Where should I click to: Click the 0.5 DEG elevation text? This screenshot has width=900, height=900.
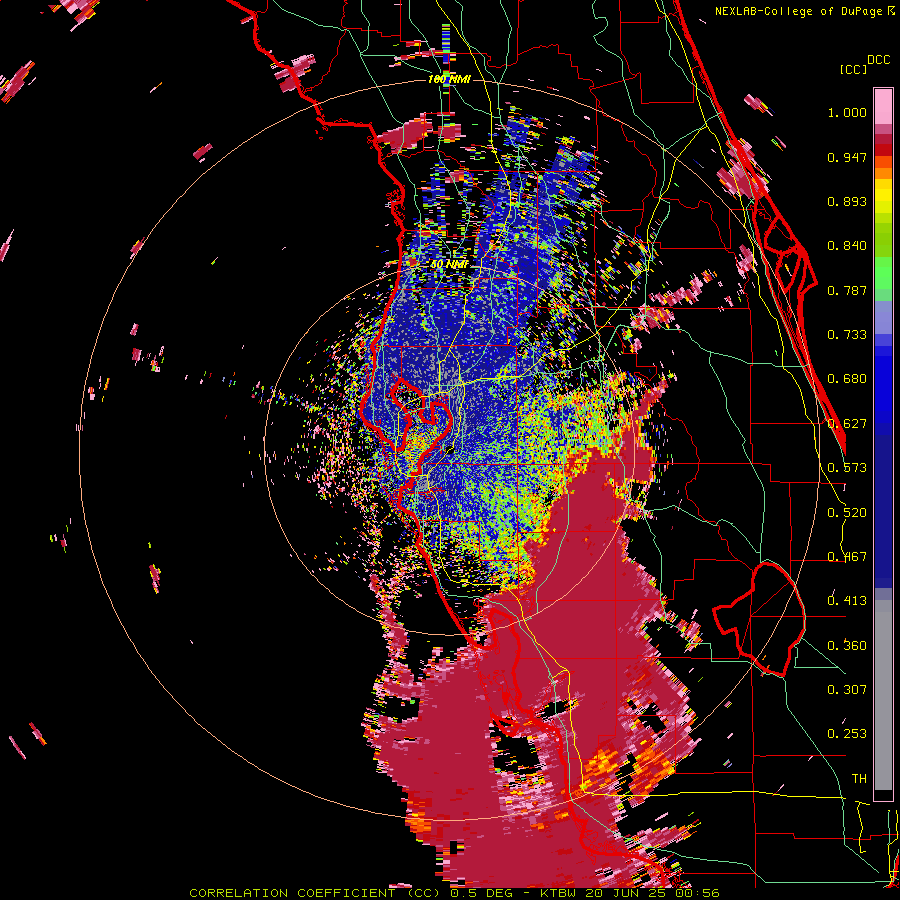pyautogui.click(x=480, y=893)
